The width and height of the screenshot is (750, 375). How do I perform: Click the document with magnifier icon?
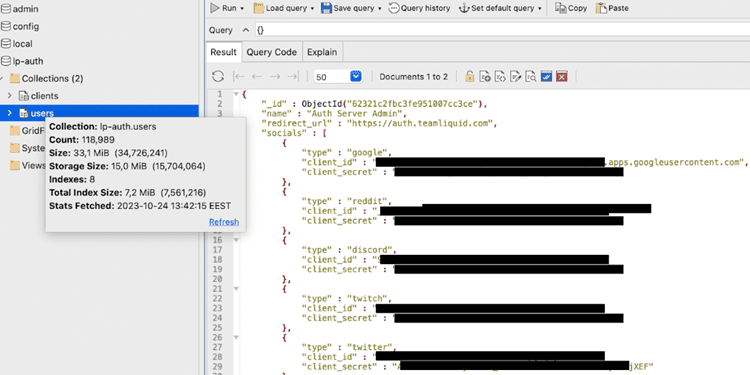tap(530, 77)
